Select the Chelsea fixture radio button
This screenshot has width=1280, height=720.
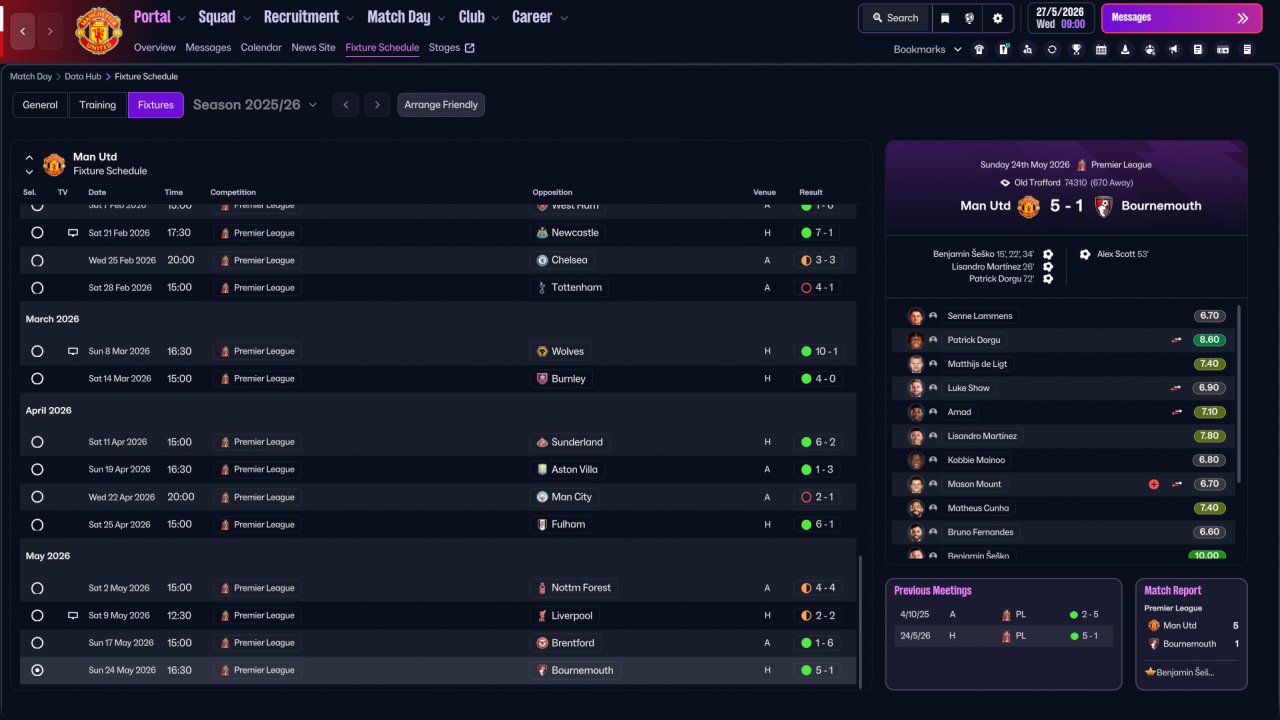tap(37, 260)
